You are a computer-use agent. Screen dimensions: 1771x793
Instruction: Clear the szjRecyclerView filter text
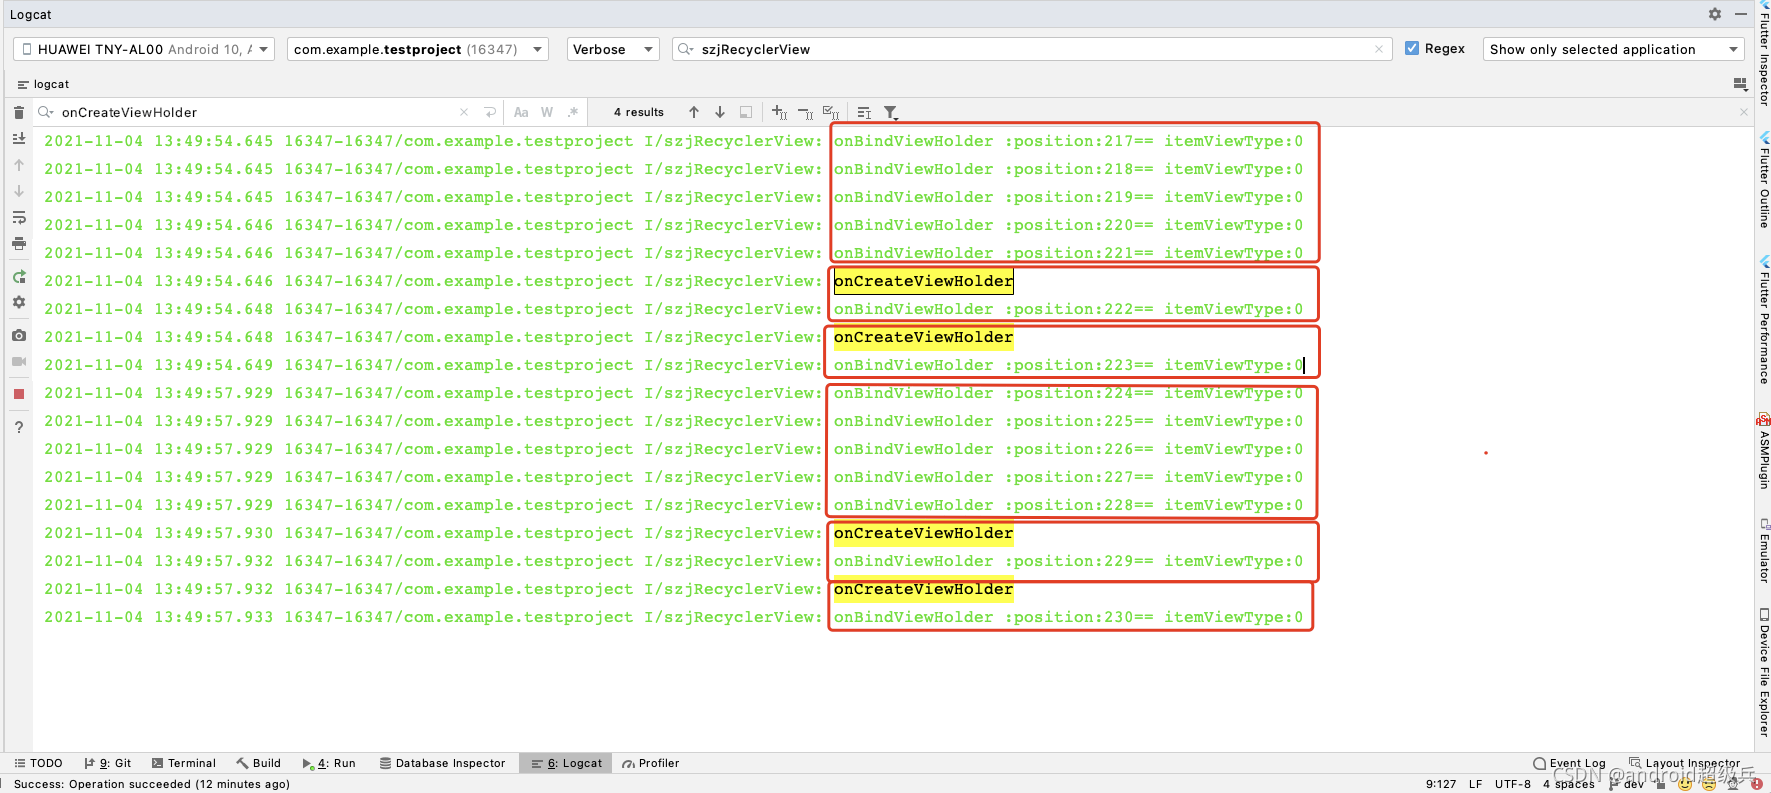(1379, 49)
